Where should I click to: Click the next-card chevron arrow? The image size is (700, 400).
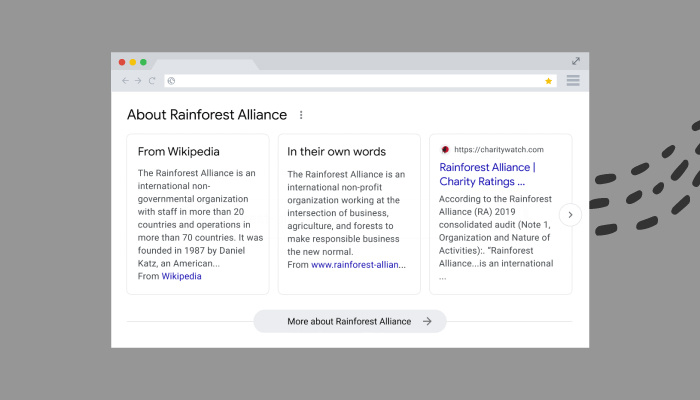pos(570,215)
